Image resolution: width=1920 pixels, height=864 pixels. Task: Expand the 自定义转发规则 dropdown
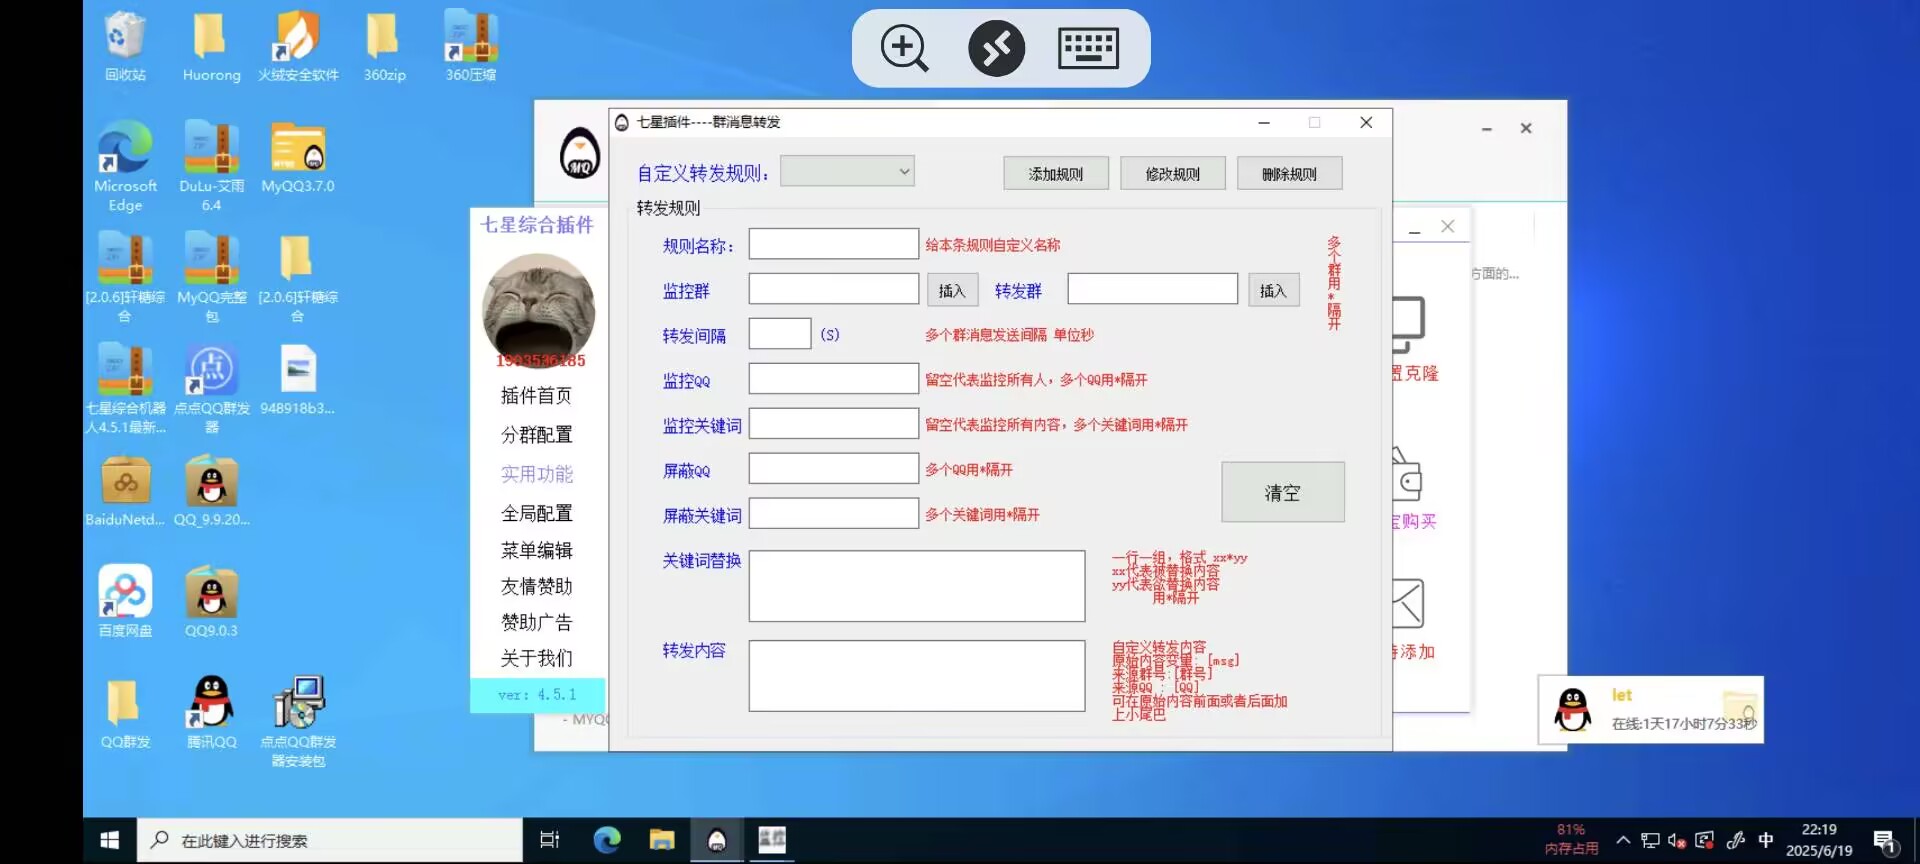(846, 172)
